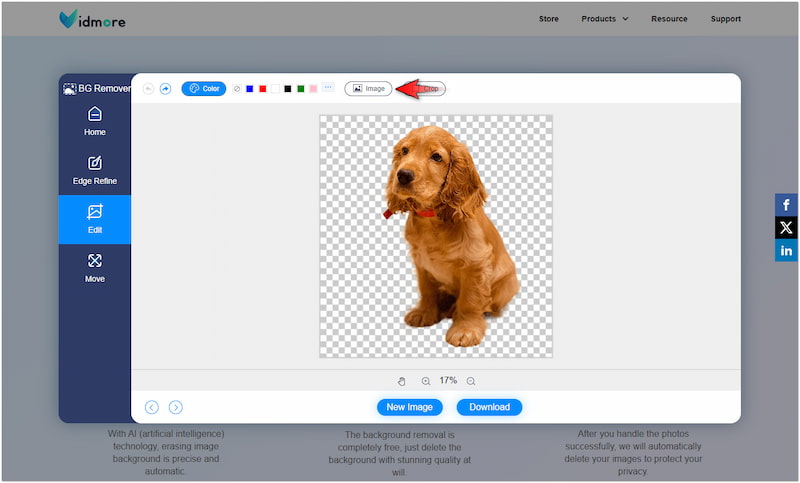This screenshot has height=483, width=800.
Task: Go to next image arrow
Action: [x=176, y=407]
